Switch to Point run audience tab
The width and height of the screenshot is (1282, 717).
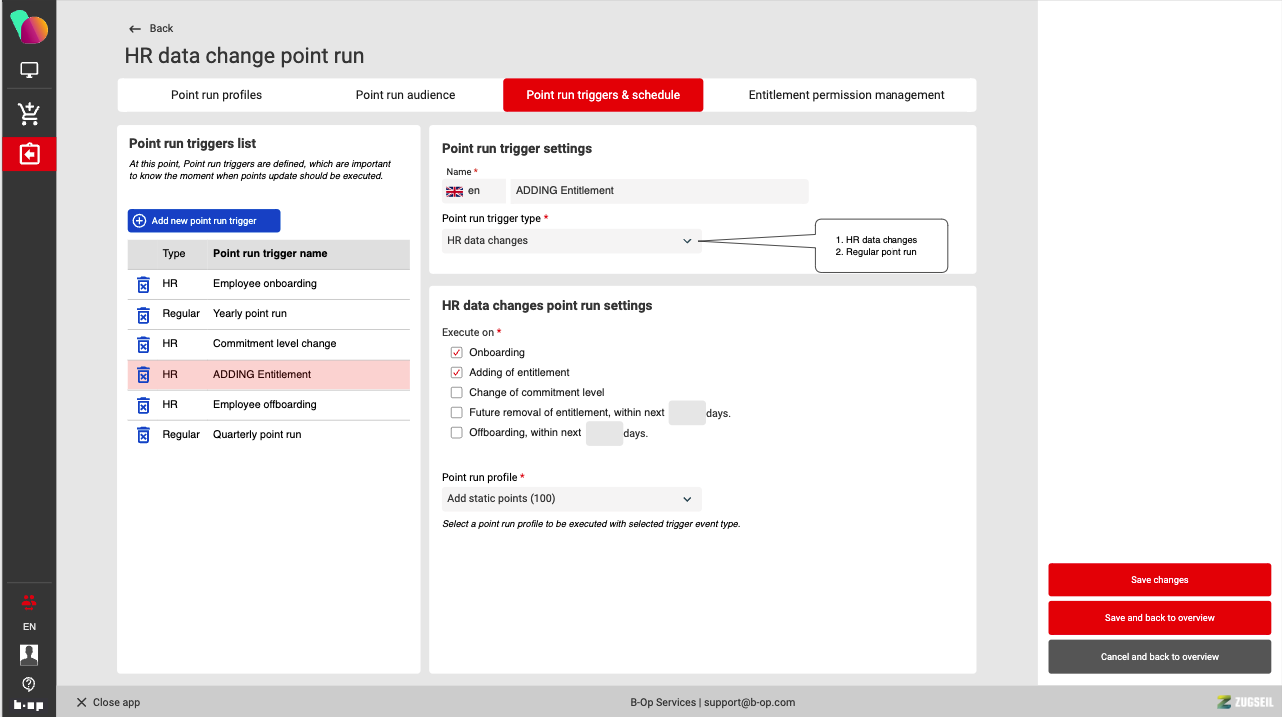point(405,95)
